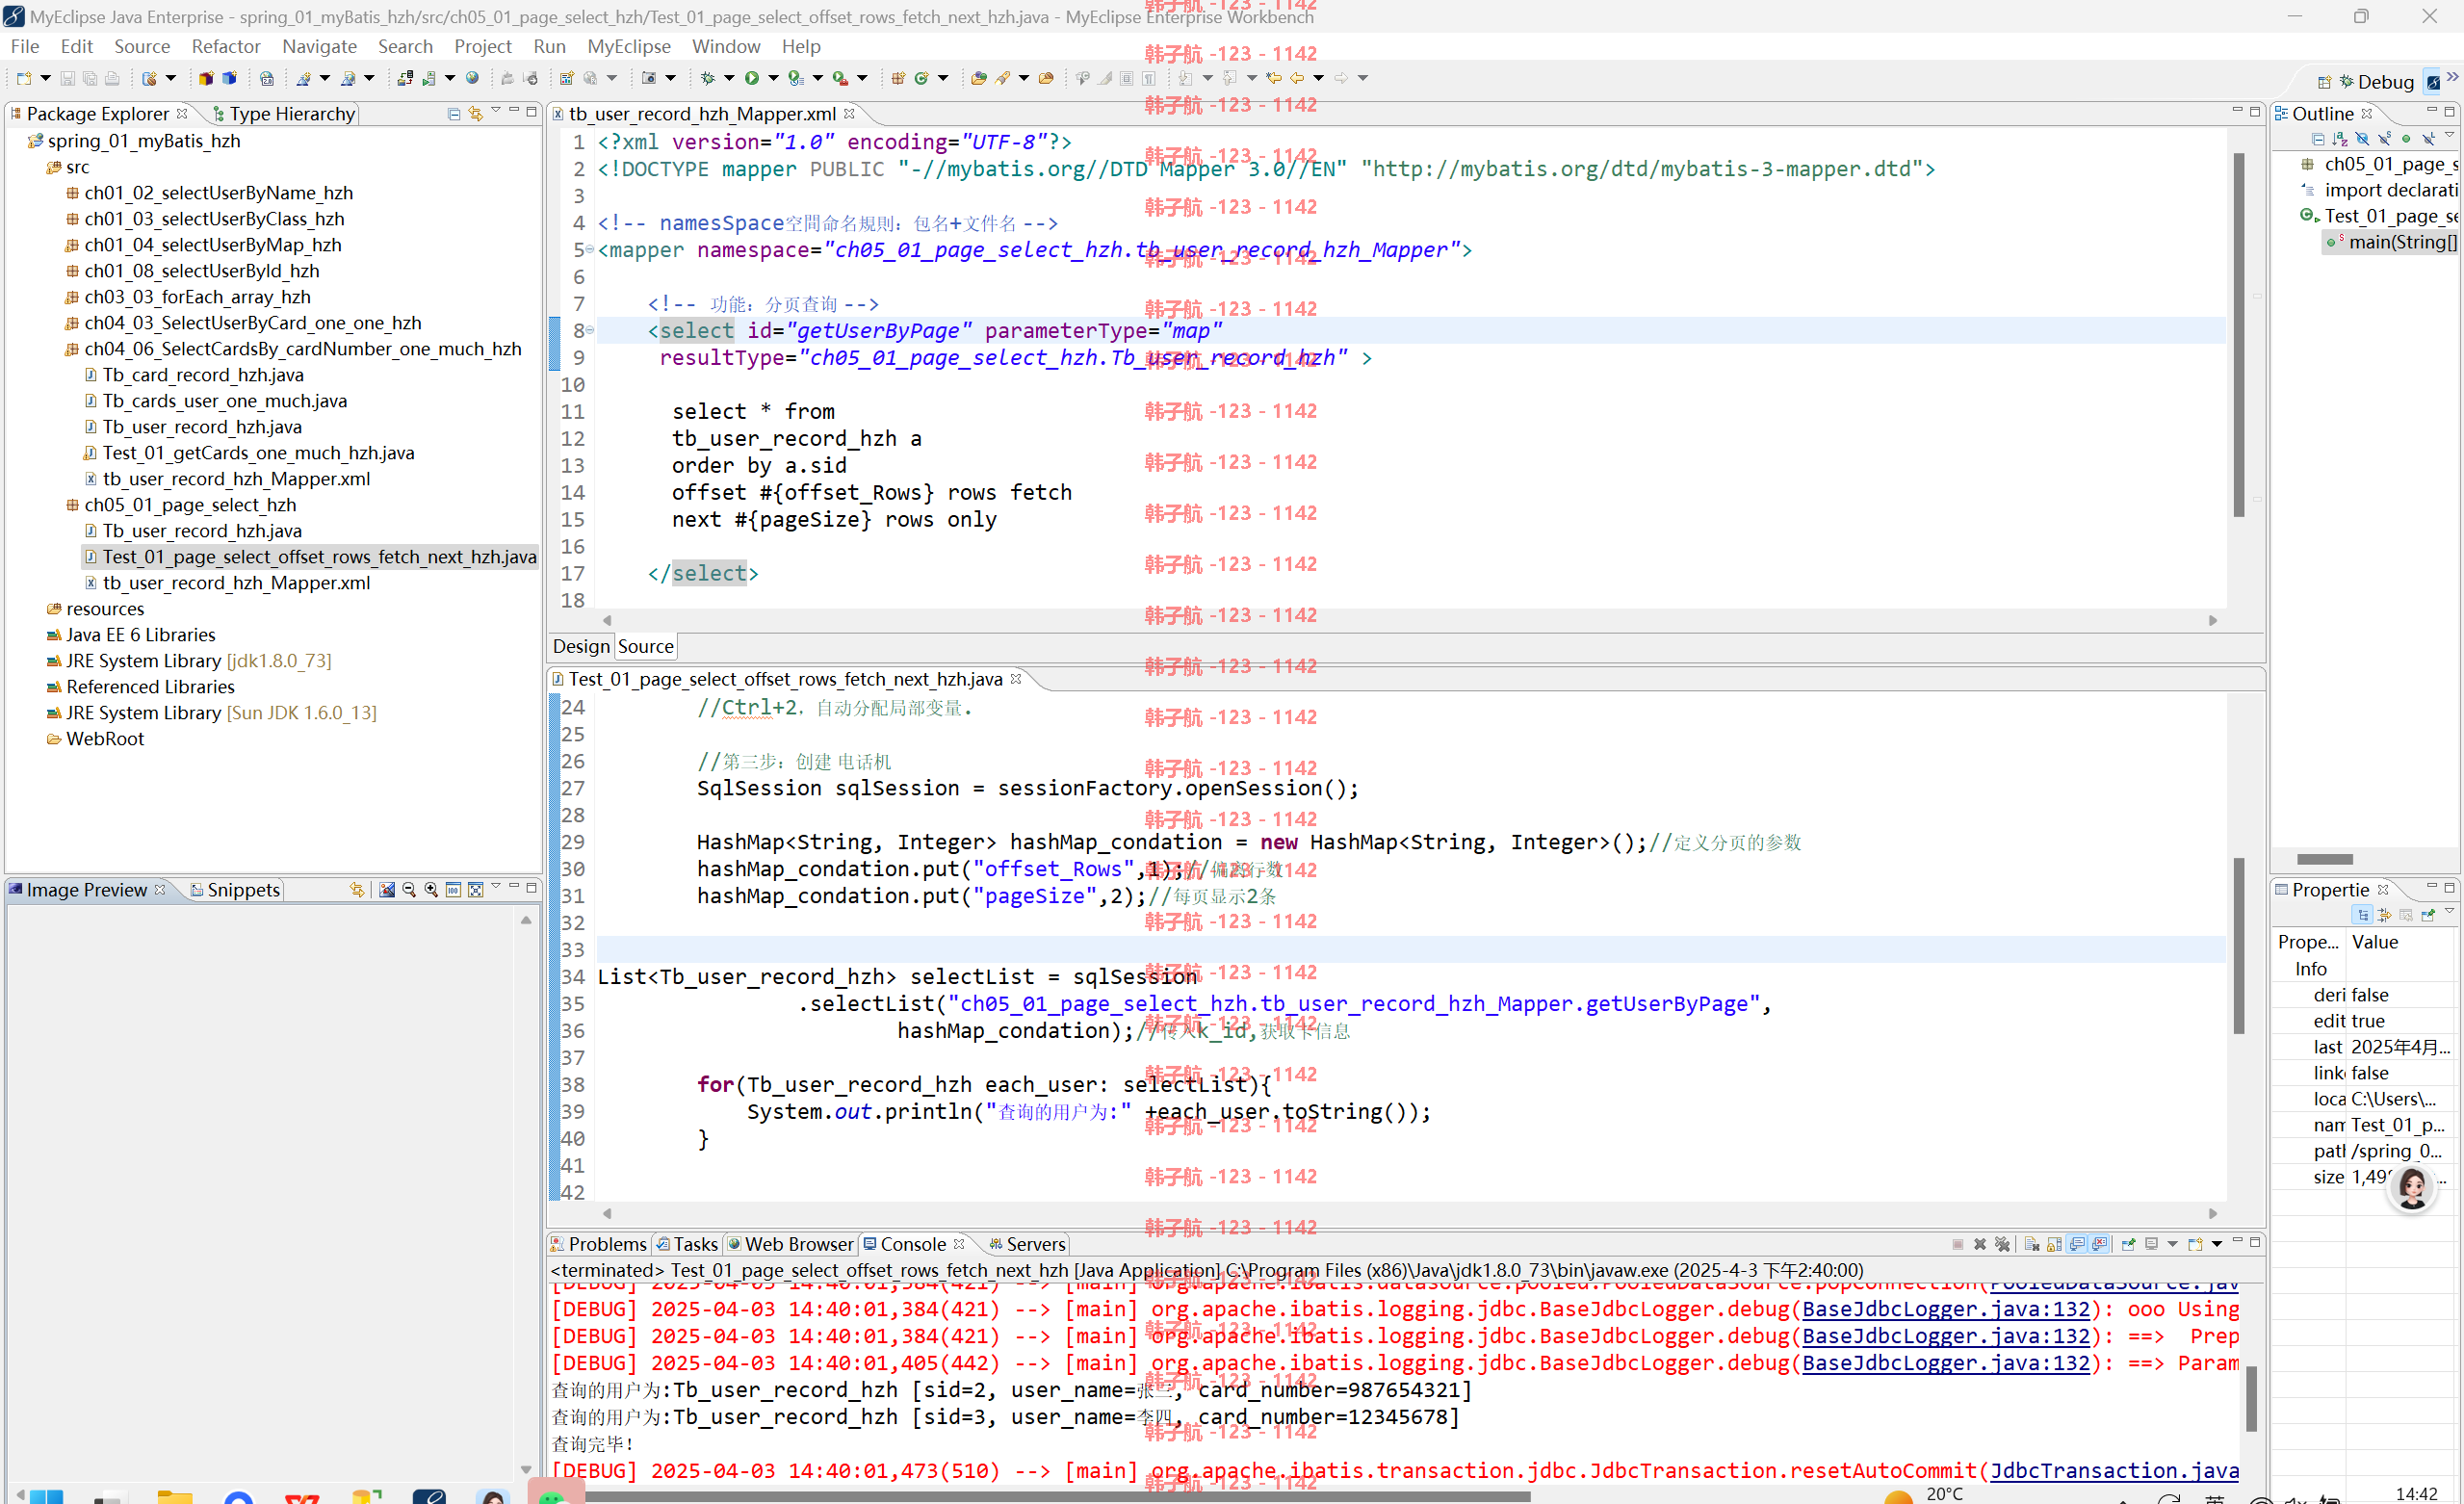2464x1504 pixels.
Task: Click the Print icon in main toolbar
Action: pos(112,78)
